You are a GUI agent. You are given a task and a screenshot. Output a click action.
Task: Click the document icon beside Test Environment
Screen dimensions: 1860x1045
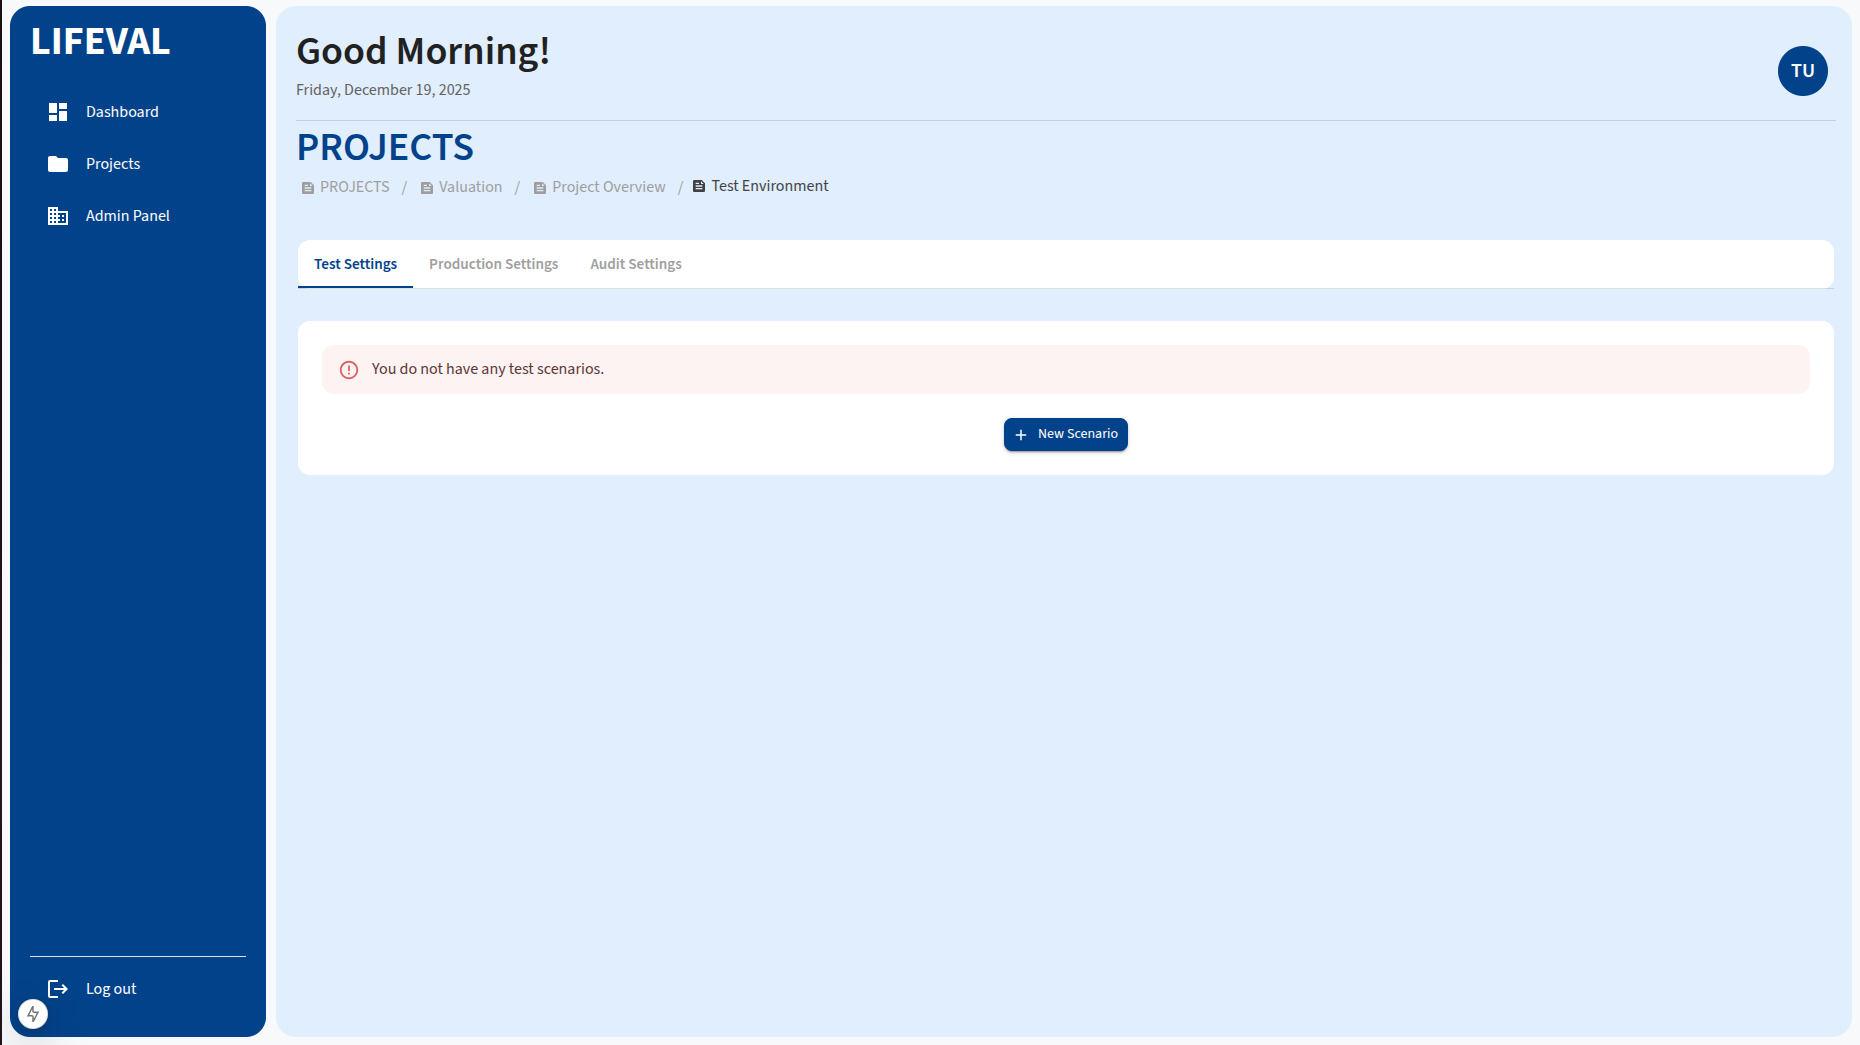click(x=699, y=187)
